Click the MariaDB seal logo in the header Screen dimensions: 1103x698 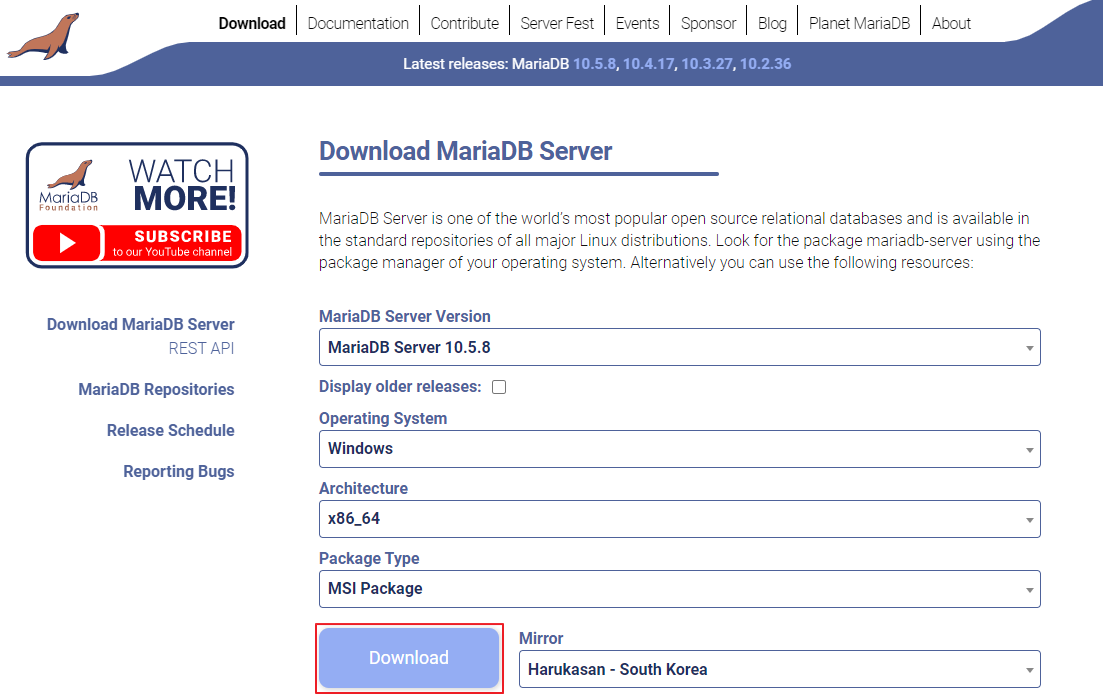coord(44,36)
